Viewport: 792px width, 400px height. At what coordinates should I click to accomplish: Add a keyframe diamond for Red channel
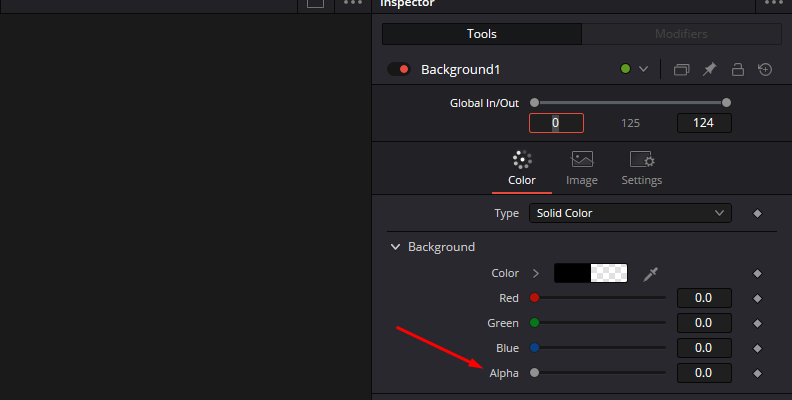click(757, 298)
